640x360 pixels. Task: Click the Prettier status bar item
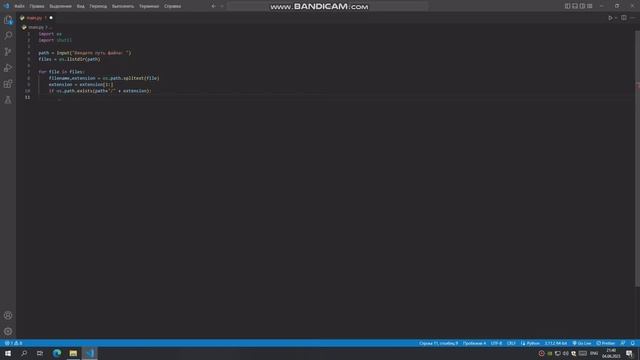pos(605,343)
